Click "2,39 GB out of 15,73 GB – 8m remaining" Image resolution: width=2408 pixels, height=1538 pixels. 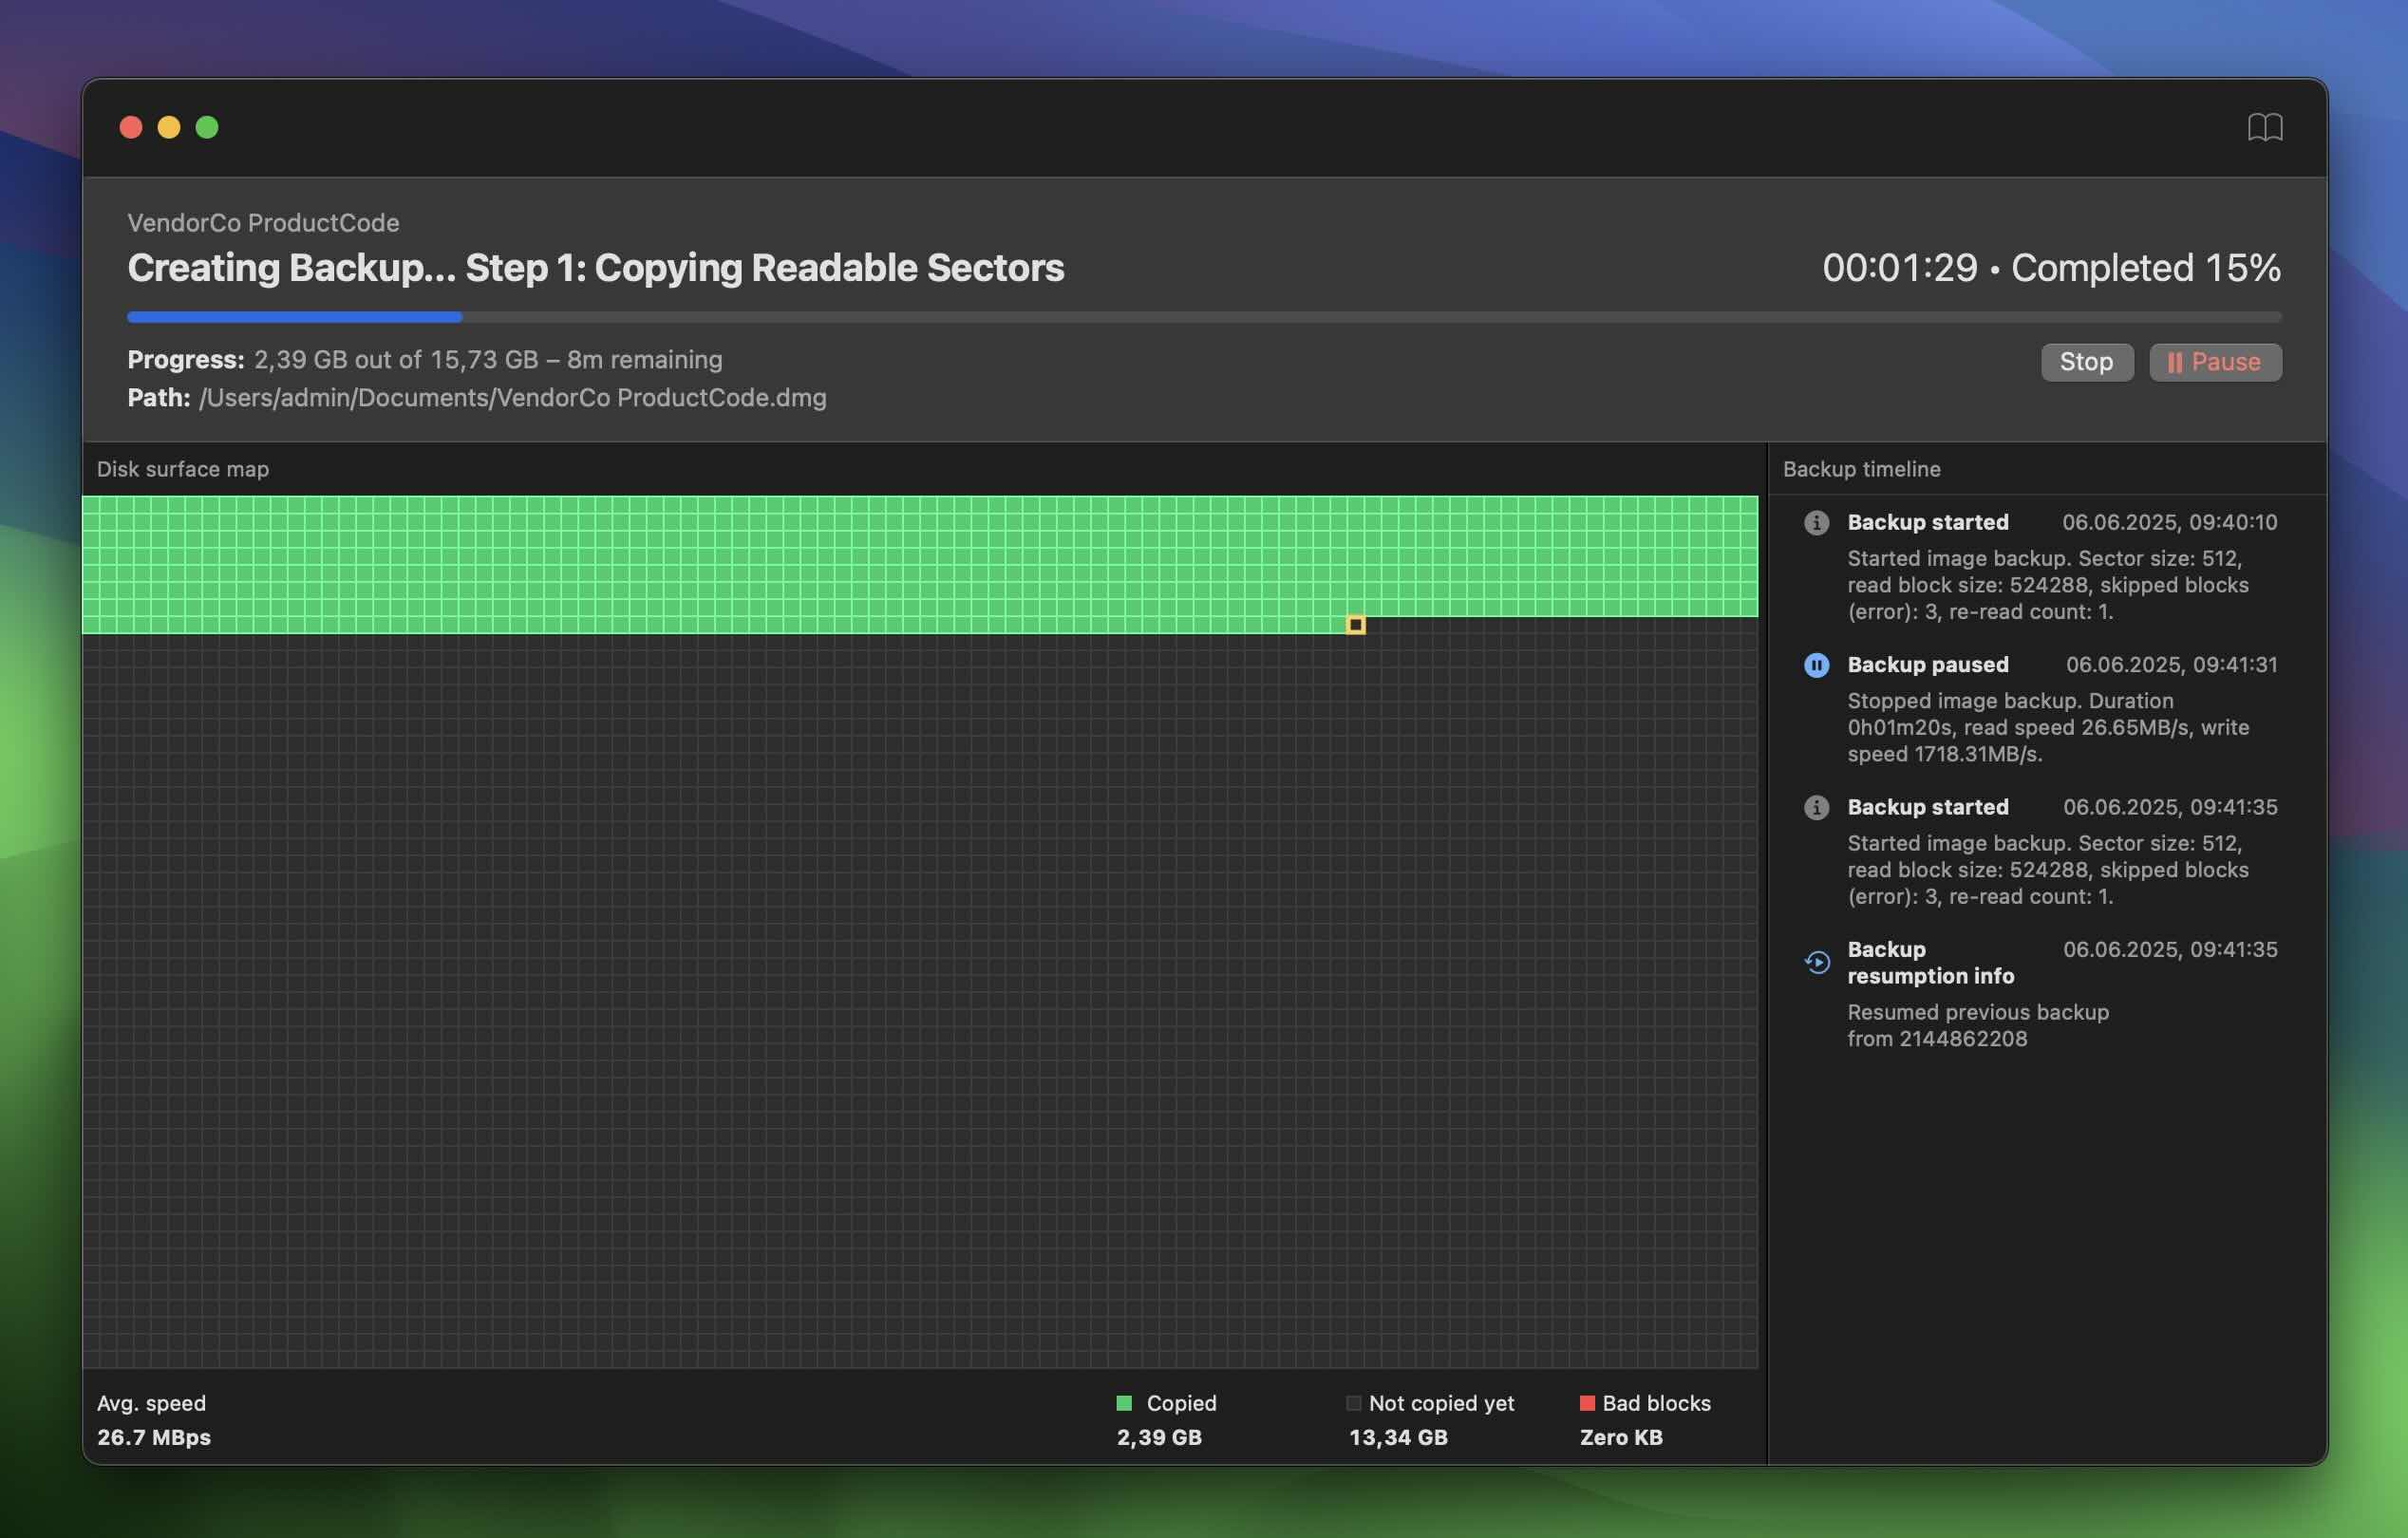[488, 360]
